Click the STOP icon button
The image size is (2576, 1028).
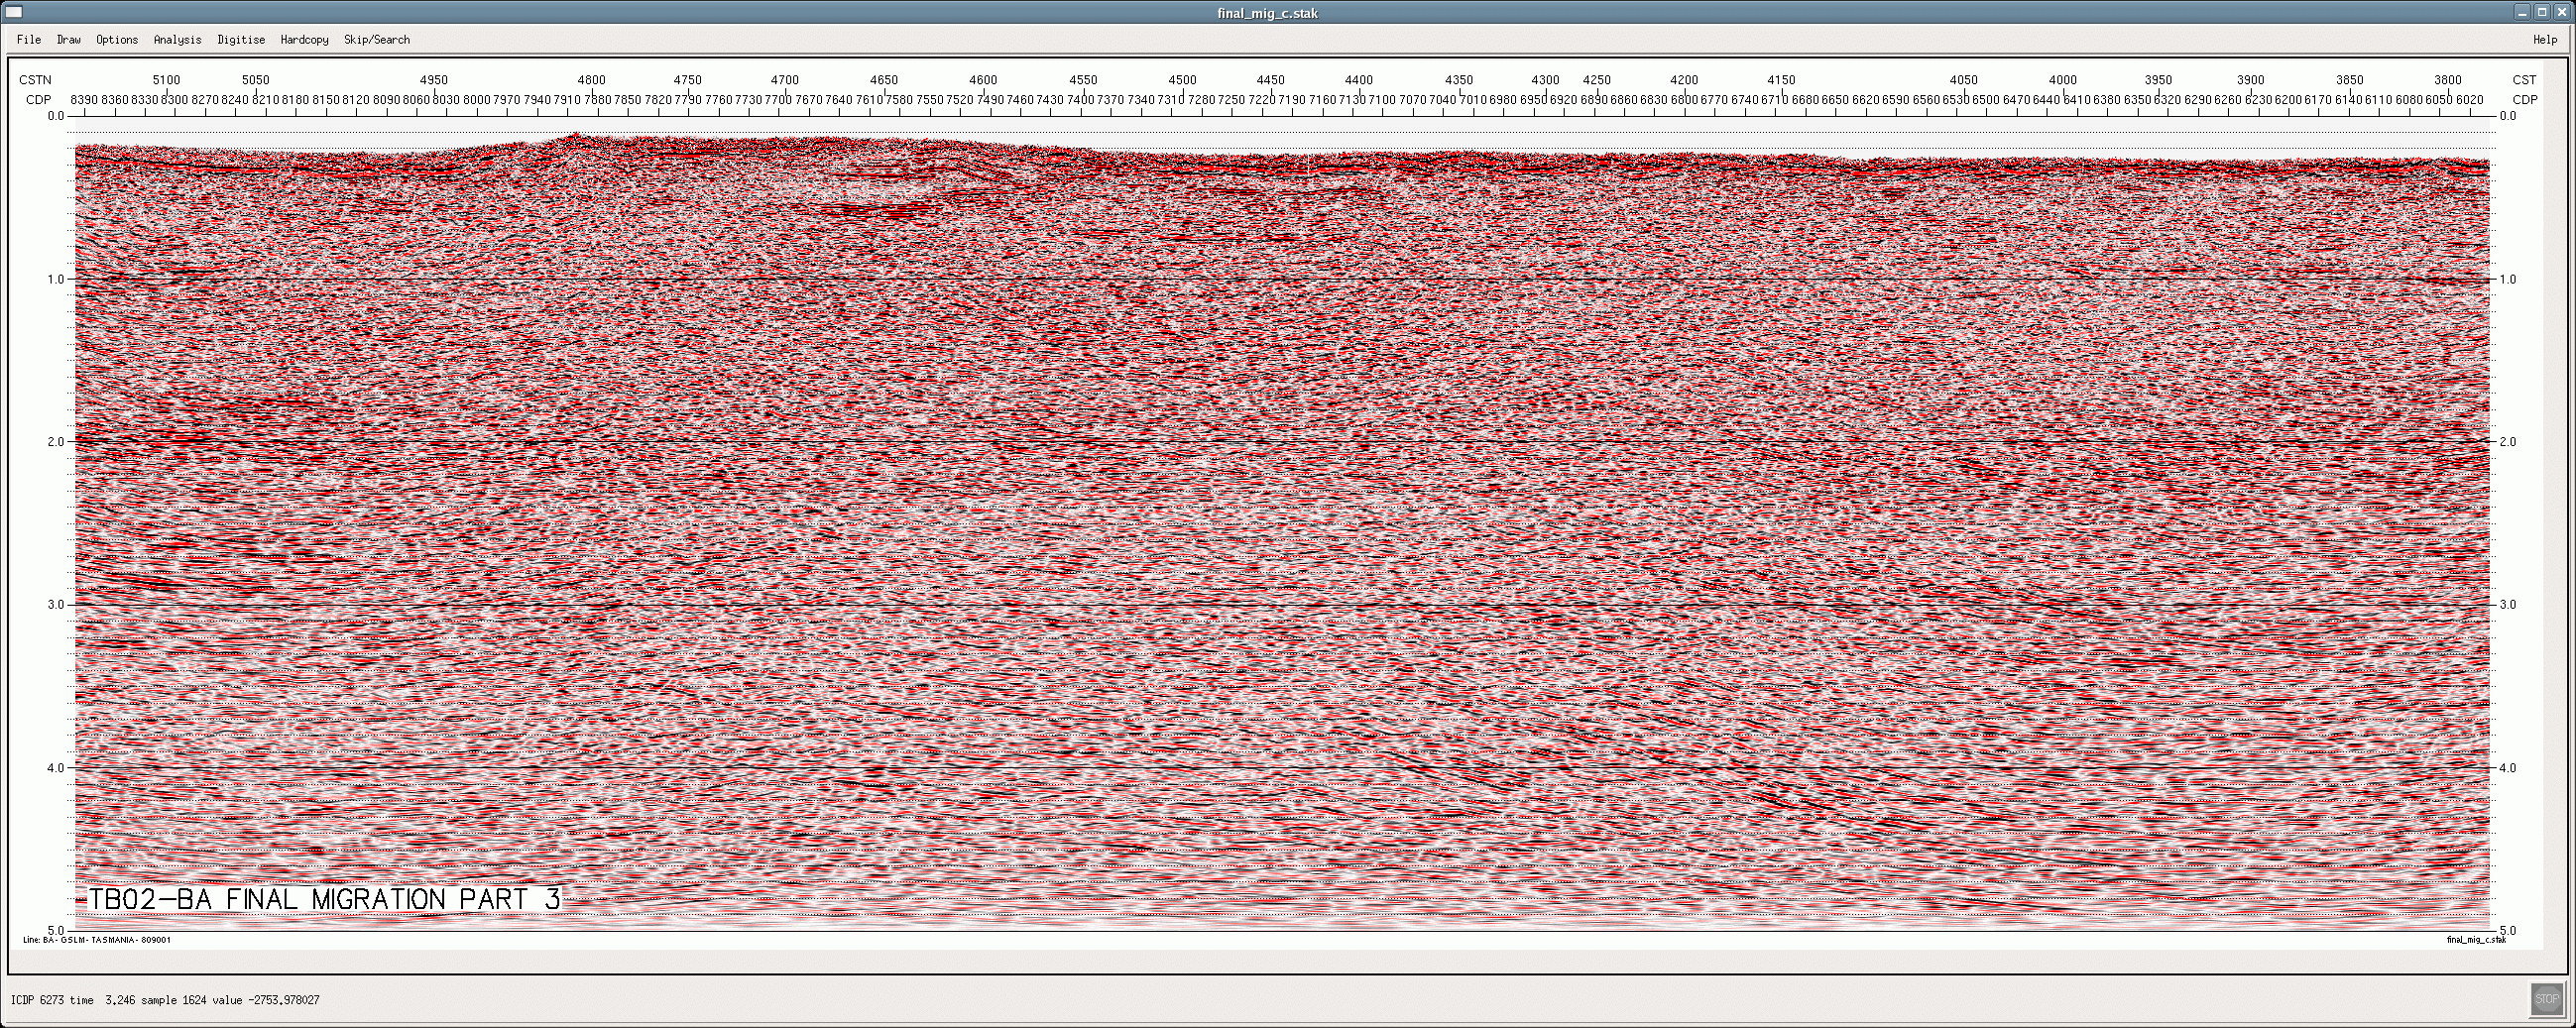point(2546,999)
